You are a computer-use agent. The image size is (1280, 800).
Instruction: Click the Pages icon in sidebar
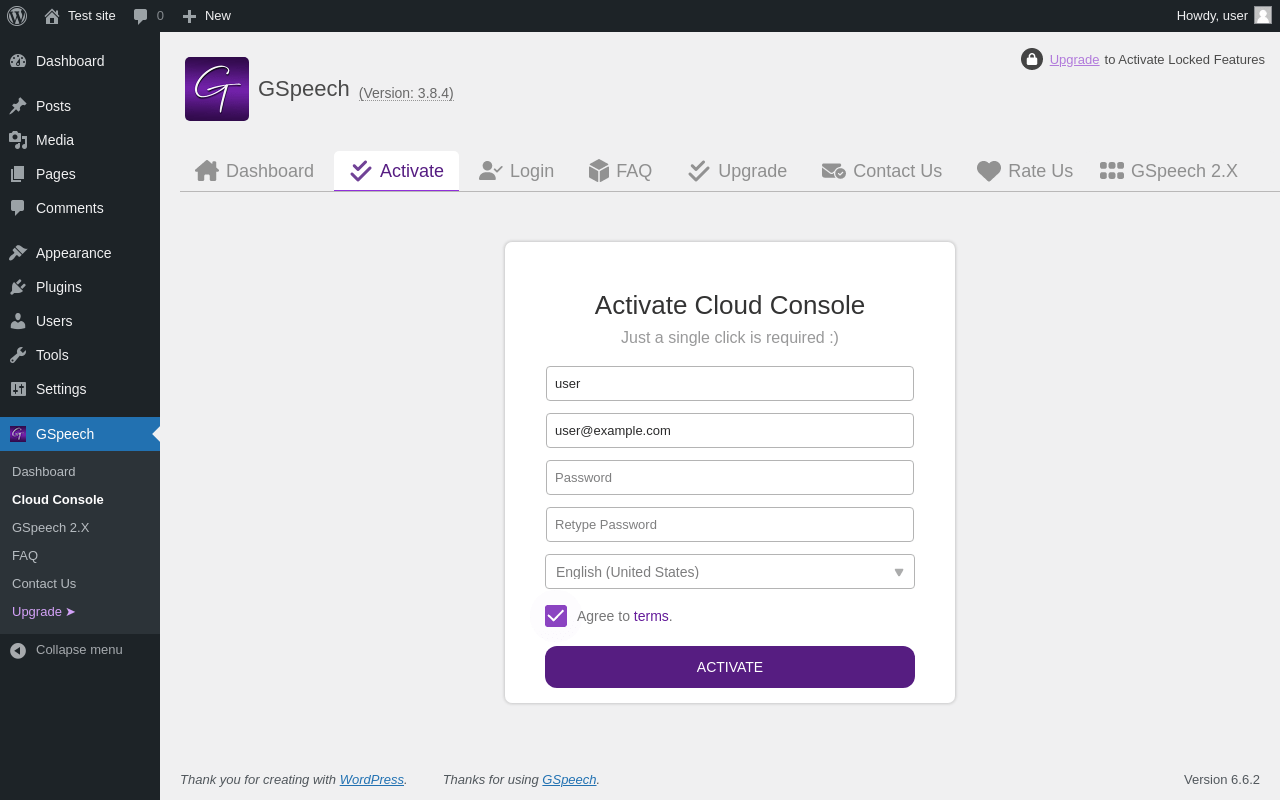tap(18, 174)
